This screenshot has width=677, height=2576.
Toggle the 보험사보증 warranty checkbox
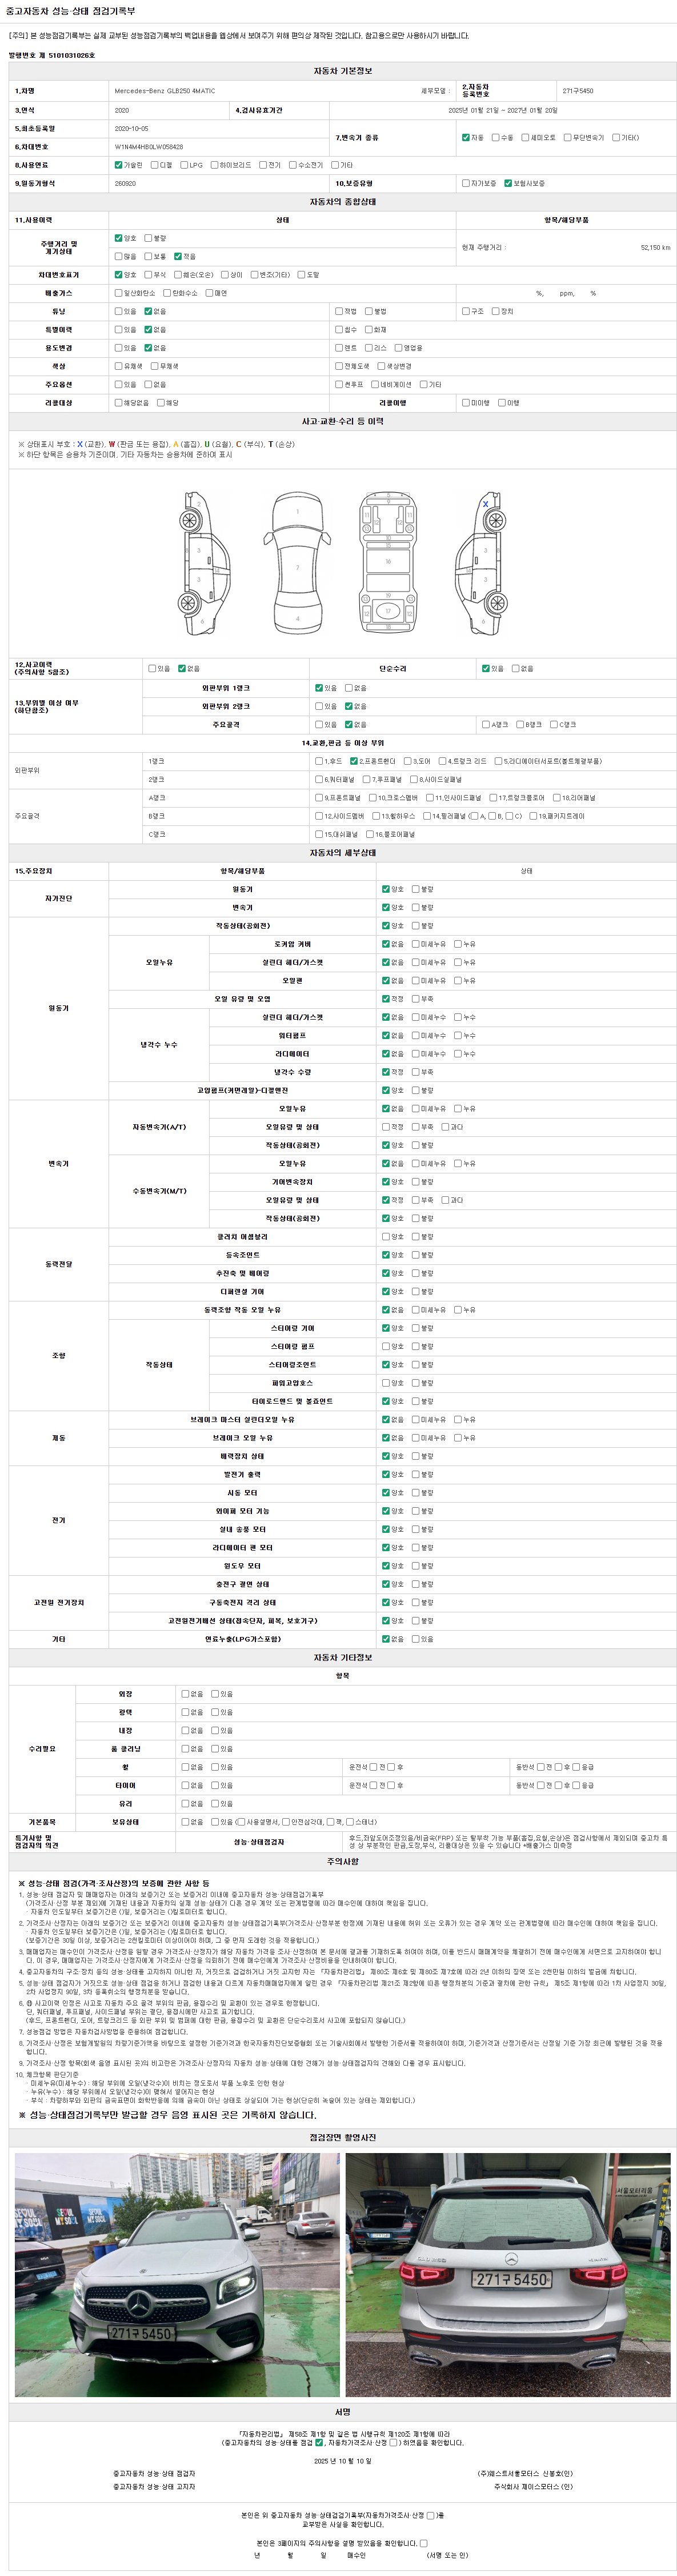pos(508,183)
